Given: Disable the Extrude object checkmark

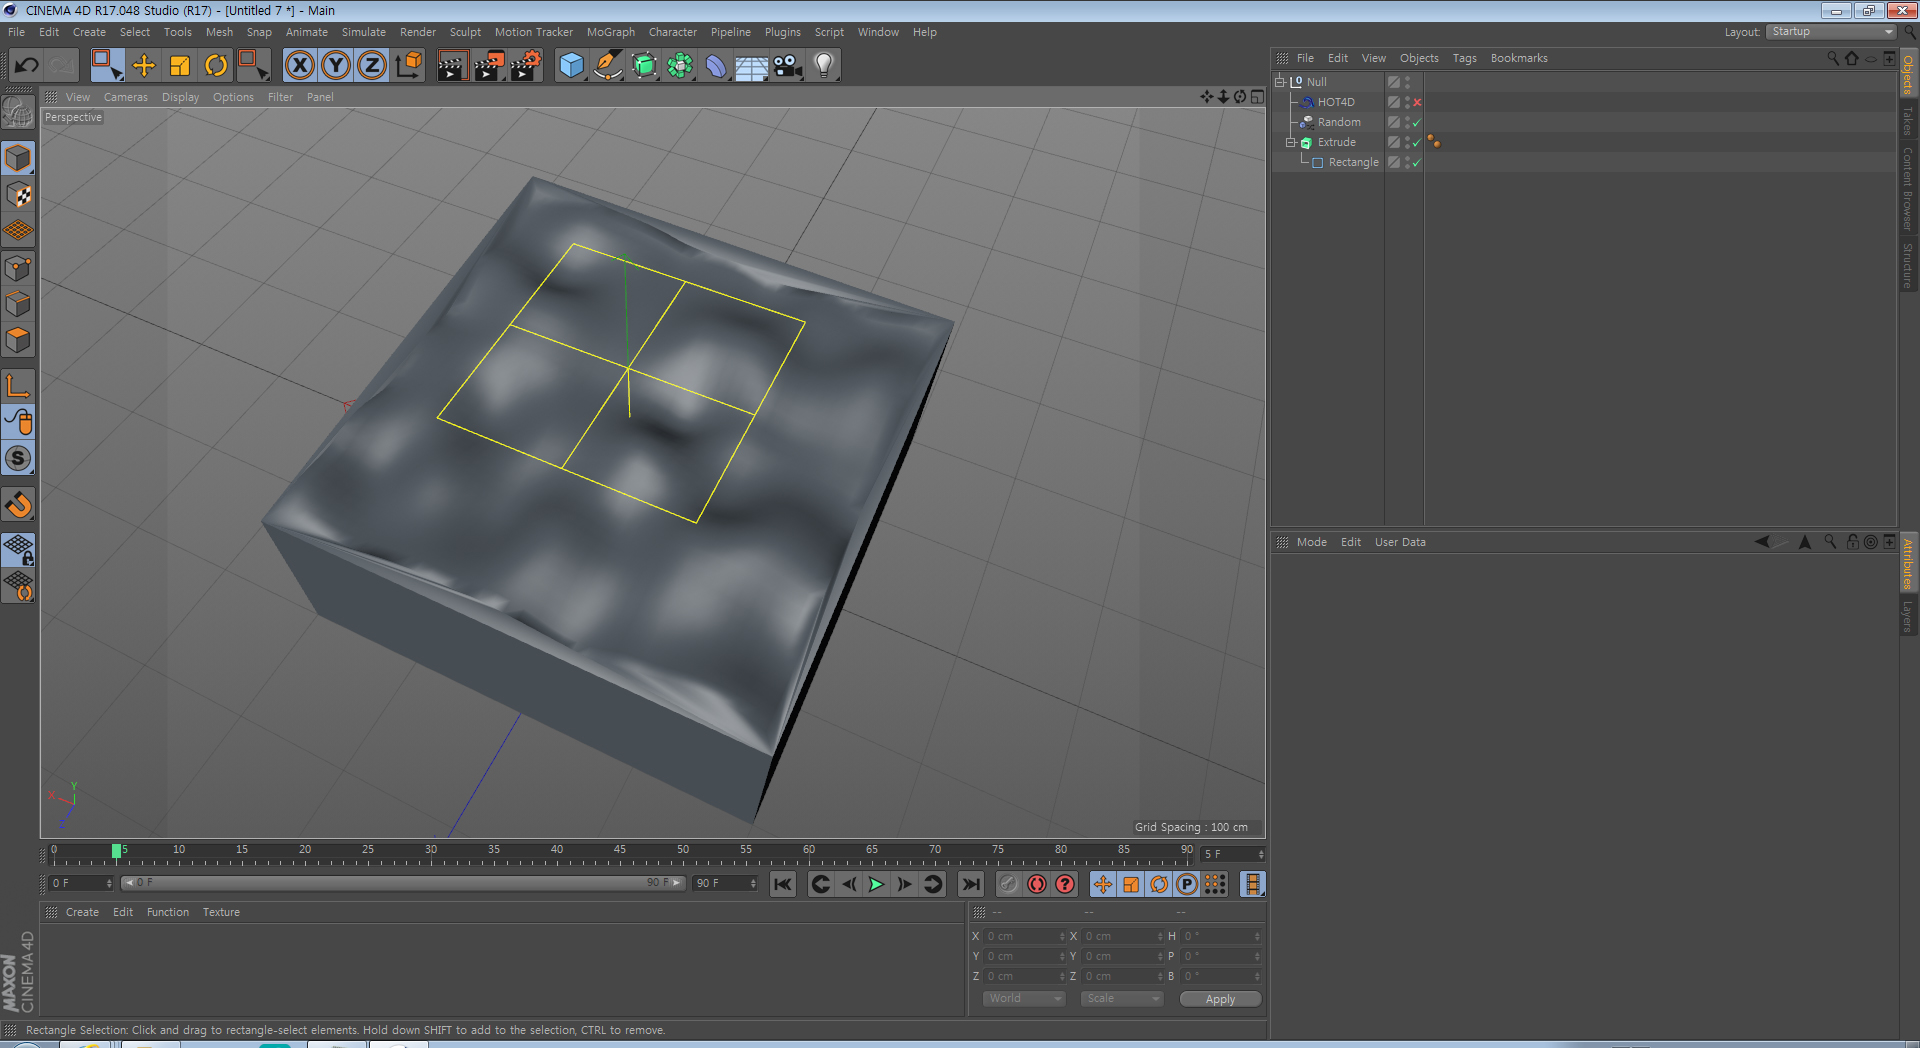Looking at the screenshot, I should pos(1417,142).
